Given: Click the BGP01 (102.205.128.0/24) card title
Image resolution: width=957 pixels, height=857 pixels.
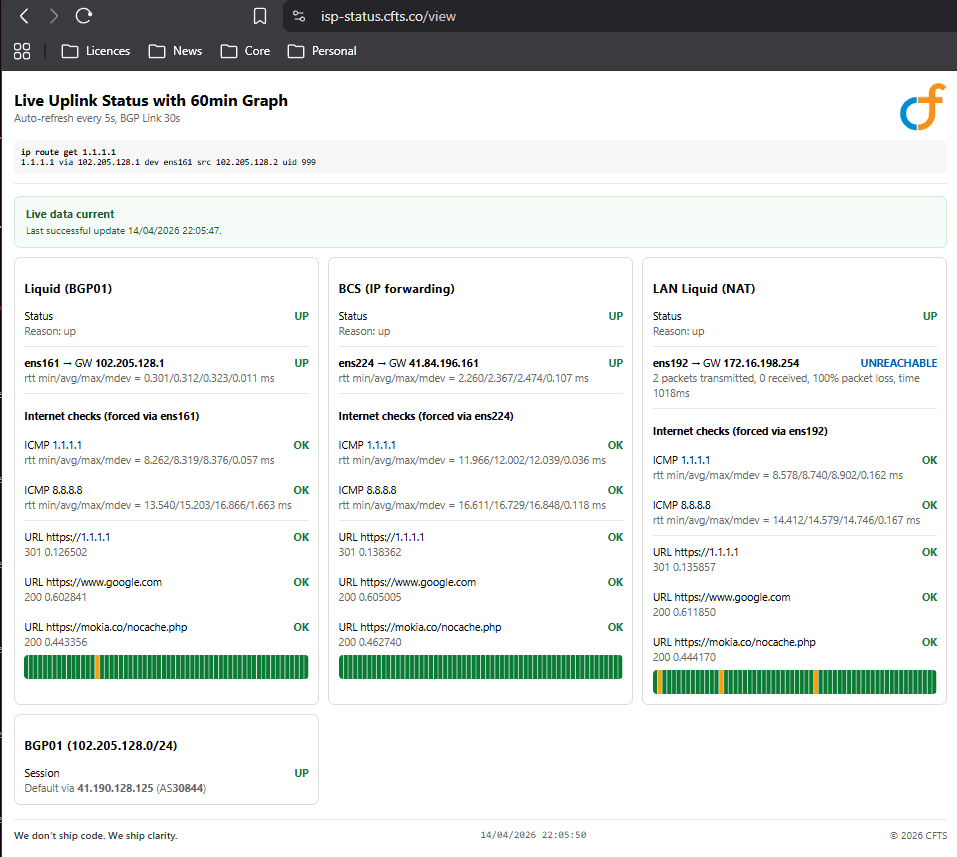Looking at the screenshot, I should coord(101,745).
